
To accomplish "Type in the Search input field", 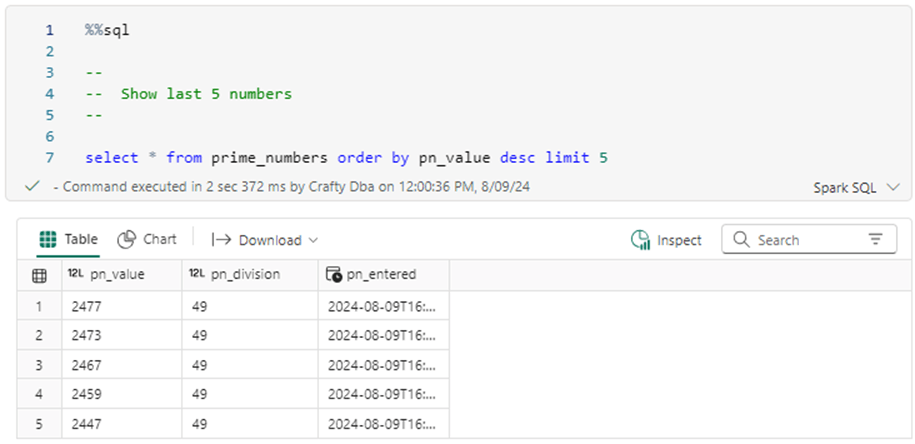I will [x=805, y=240].
